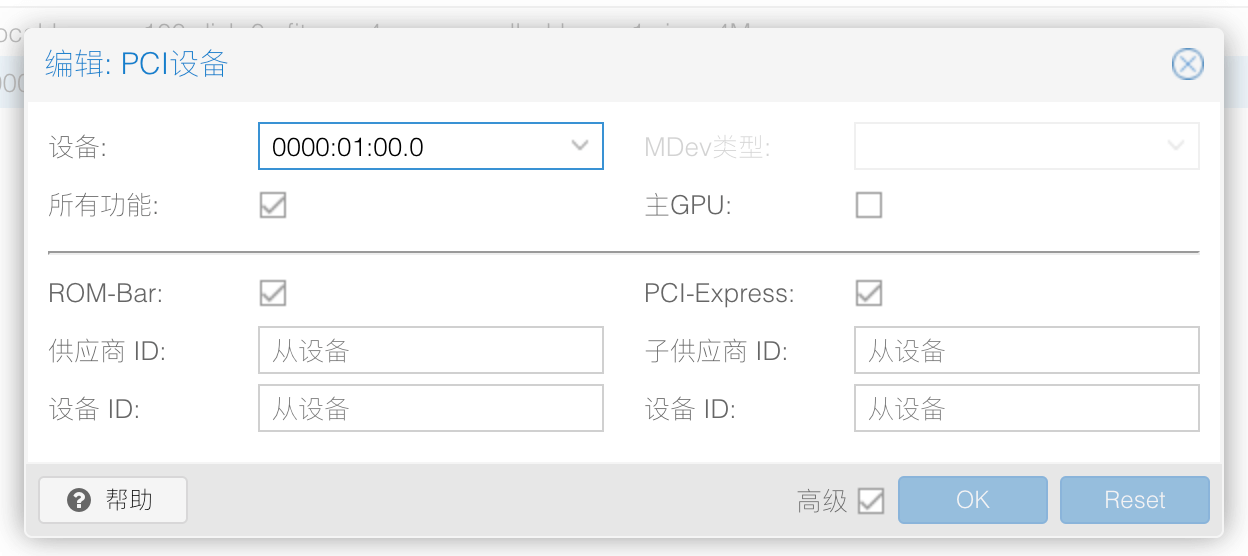Viewport: 1248px width, 556px height.
Task: Click the MDev类型 text box
Action: tap(1008, 146)
